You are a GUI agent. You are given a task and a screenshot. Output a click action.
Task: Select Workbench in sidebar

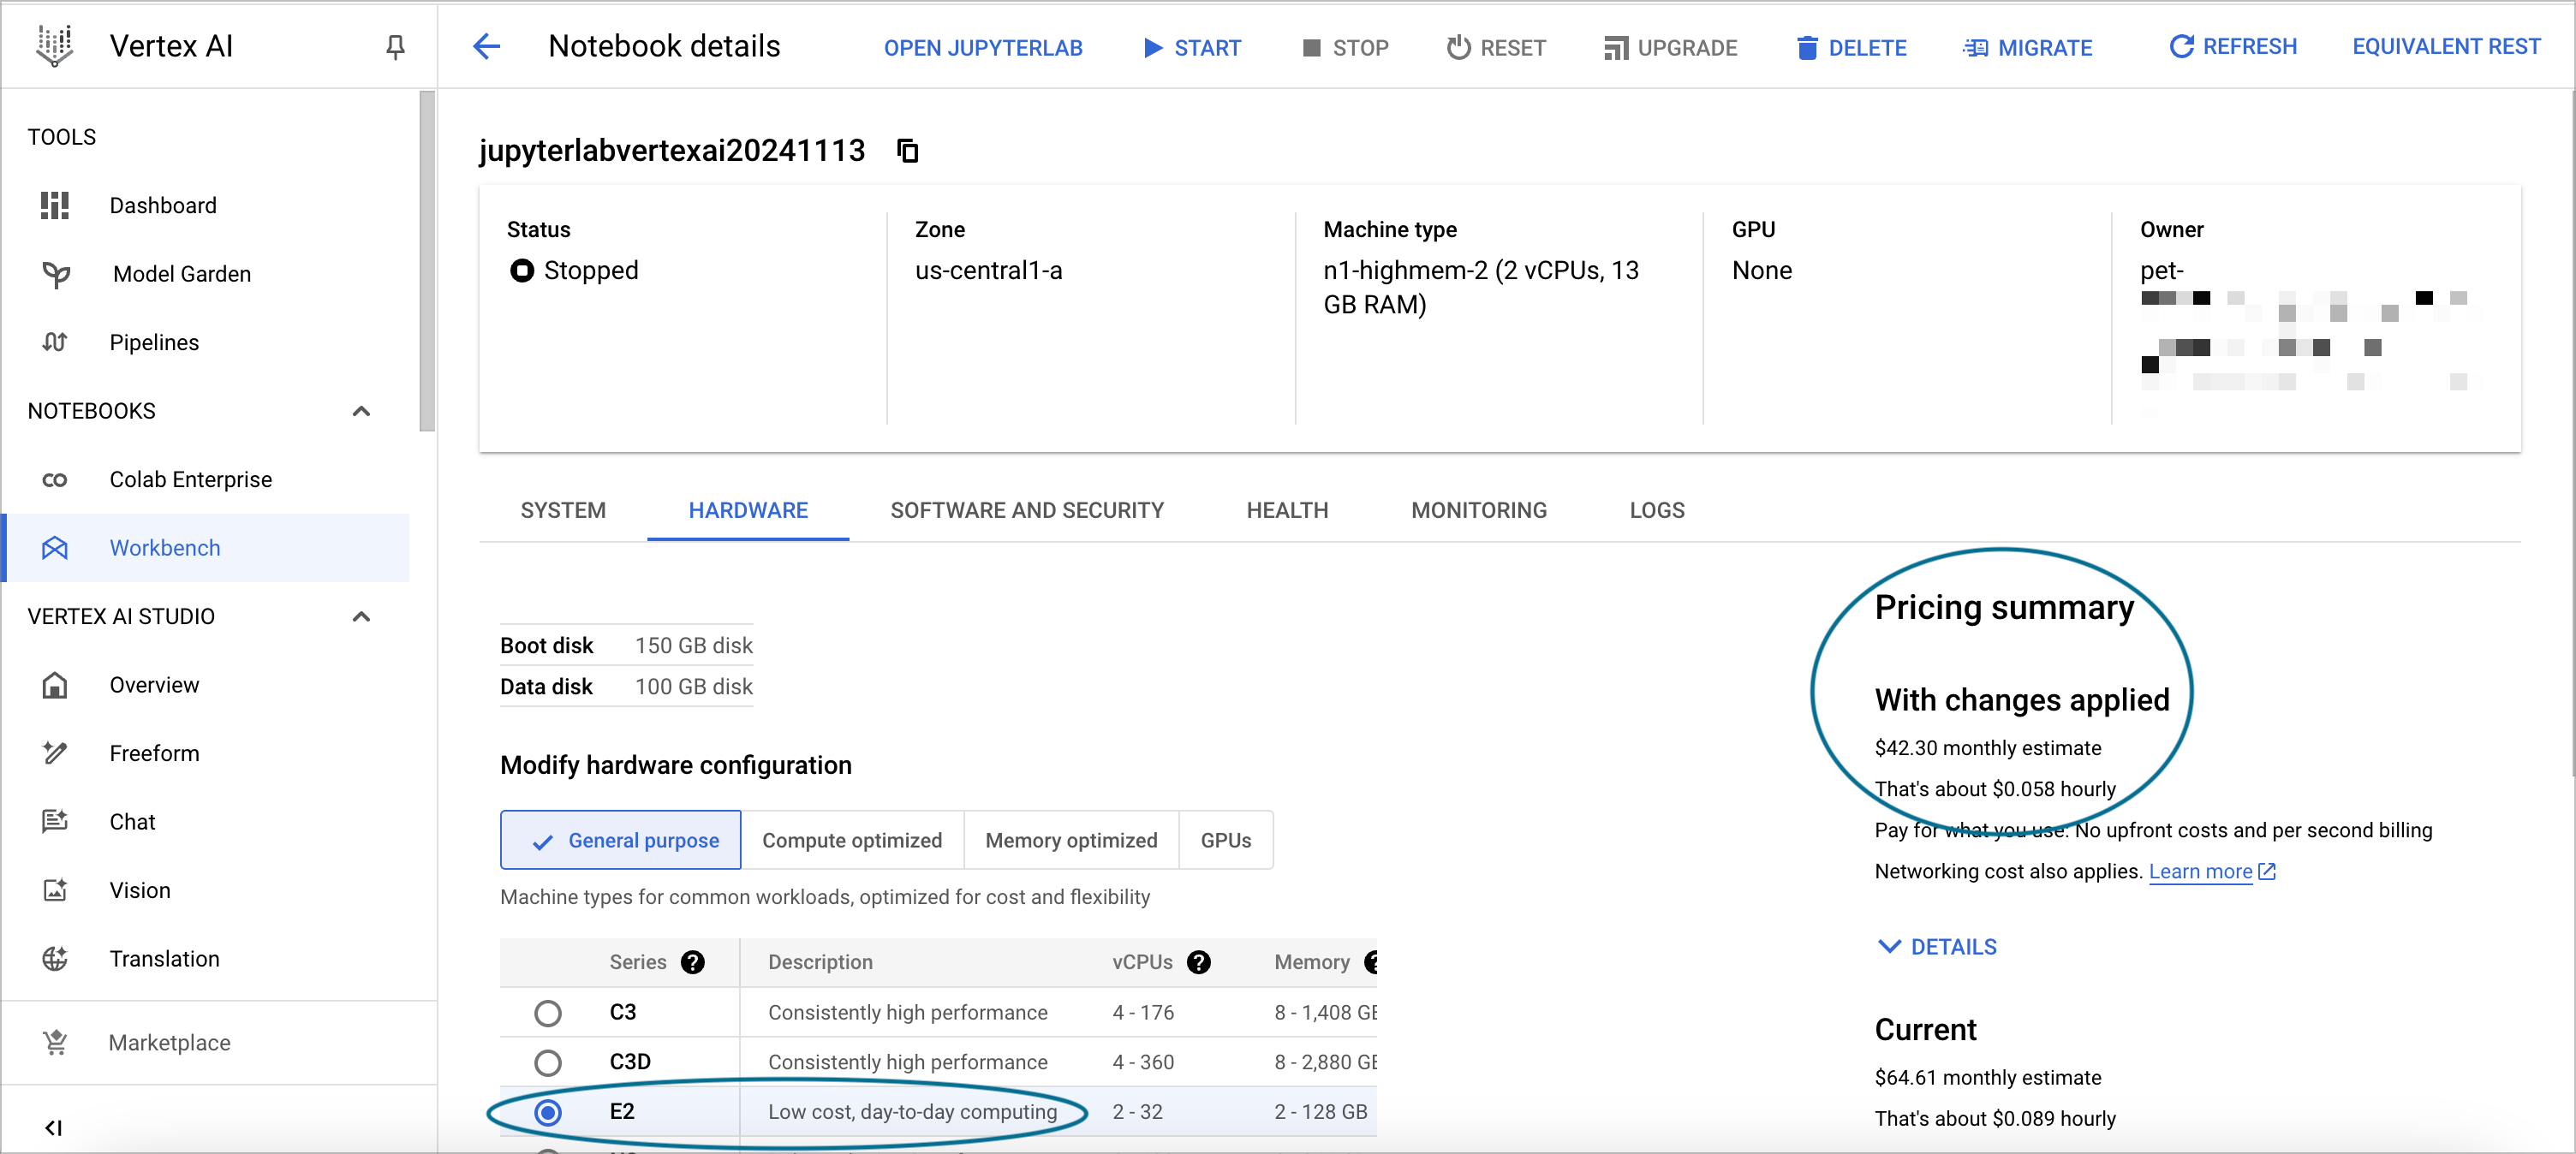(206, 548)
